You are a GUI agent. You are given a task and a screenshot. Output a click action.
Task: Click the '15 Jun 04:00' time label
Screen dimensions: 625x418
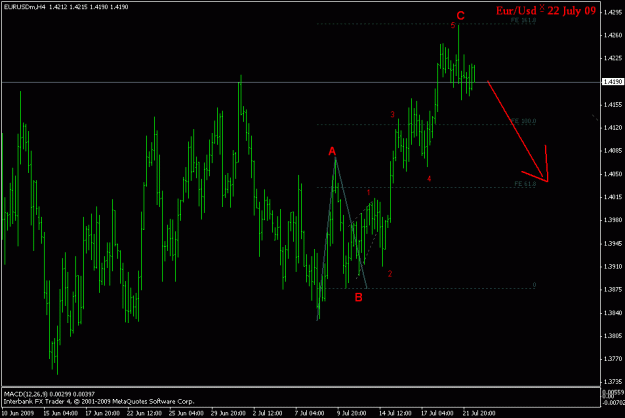tap(61, 413)
